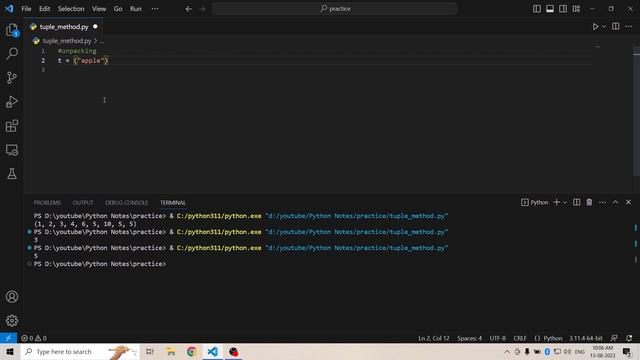Switch to the TERMINAL panel tab

click(173, 202)
